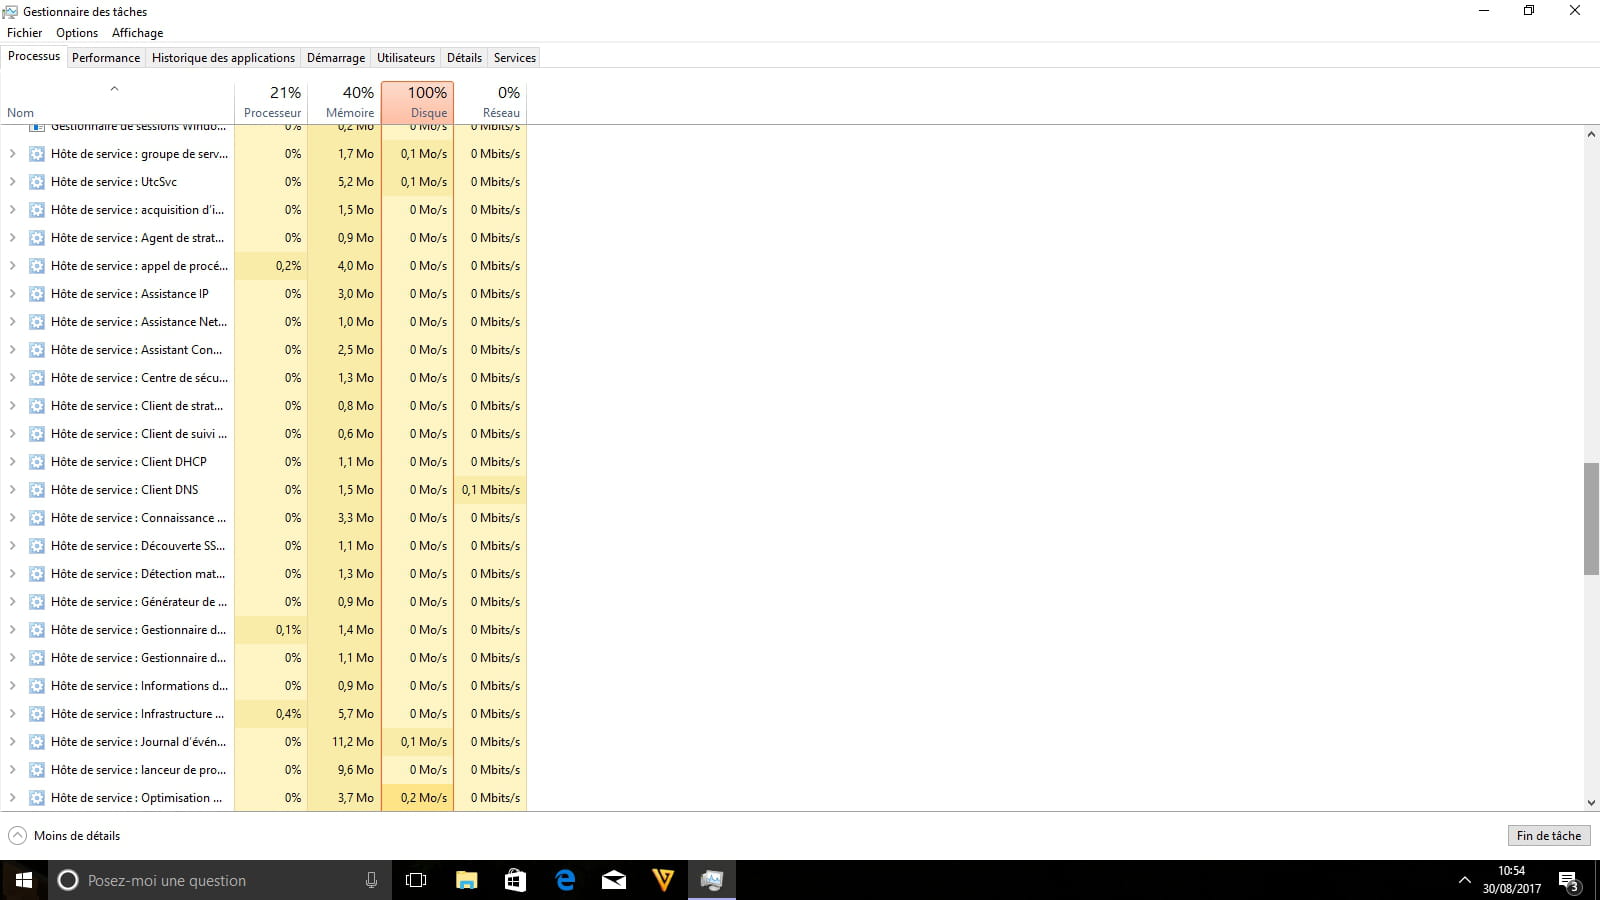Expand Hôte de service : Assistance IP entry
The height and width of the screenshot is (900, 1600).
(x=12, y=294)
